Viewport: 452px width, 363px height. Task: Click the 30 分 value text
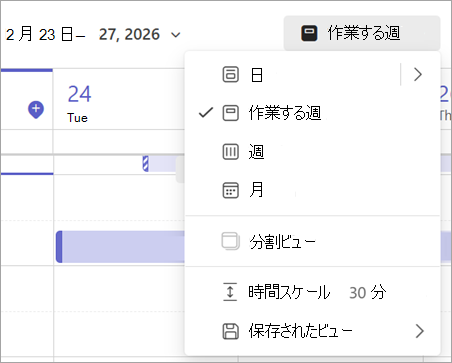coord(368,292)
